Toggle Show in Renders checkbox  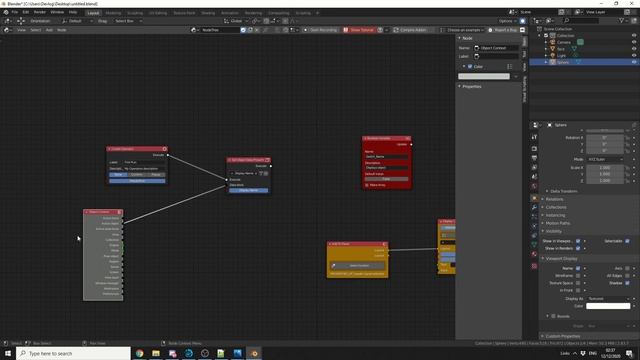coord(578,249)
